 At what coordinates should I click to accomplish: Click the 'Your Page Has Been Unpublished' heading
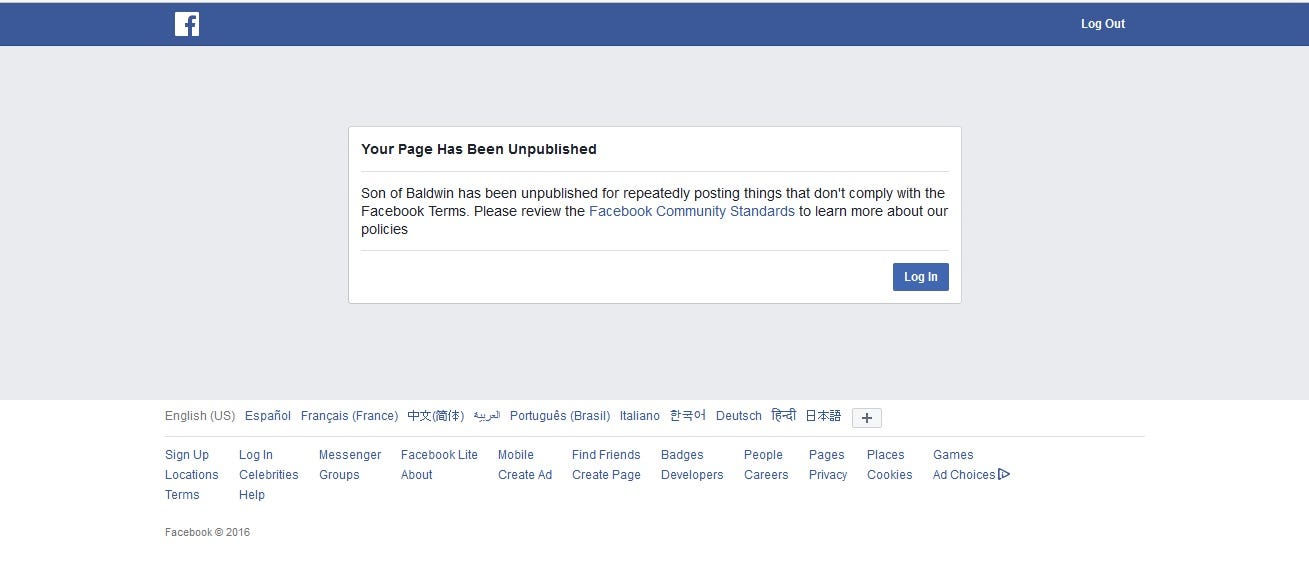click(479, 149)
